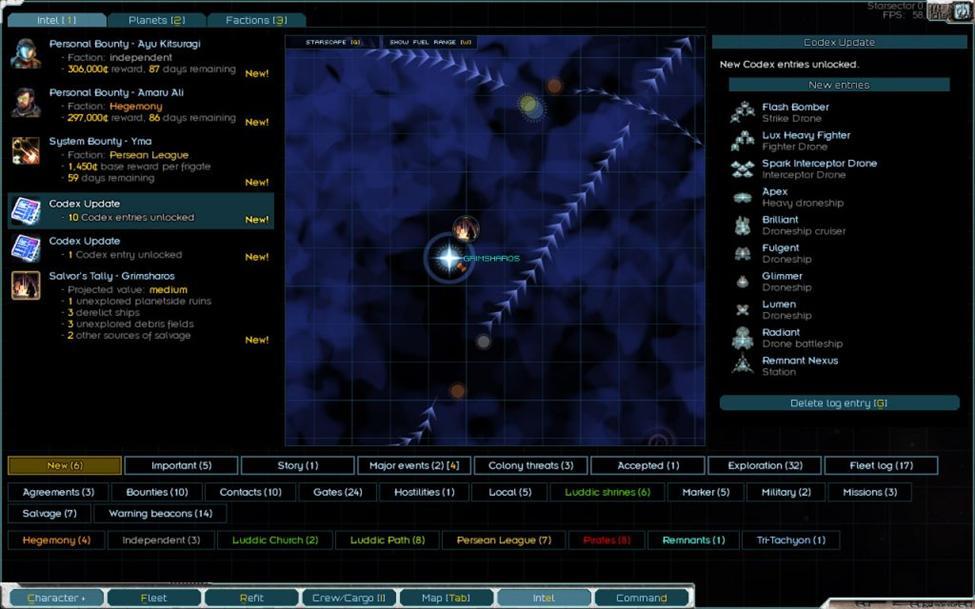Switch to the Factions tab
The width and height of the screenshot is (975, 609).
pyautogui.click(x=255, y=20)
